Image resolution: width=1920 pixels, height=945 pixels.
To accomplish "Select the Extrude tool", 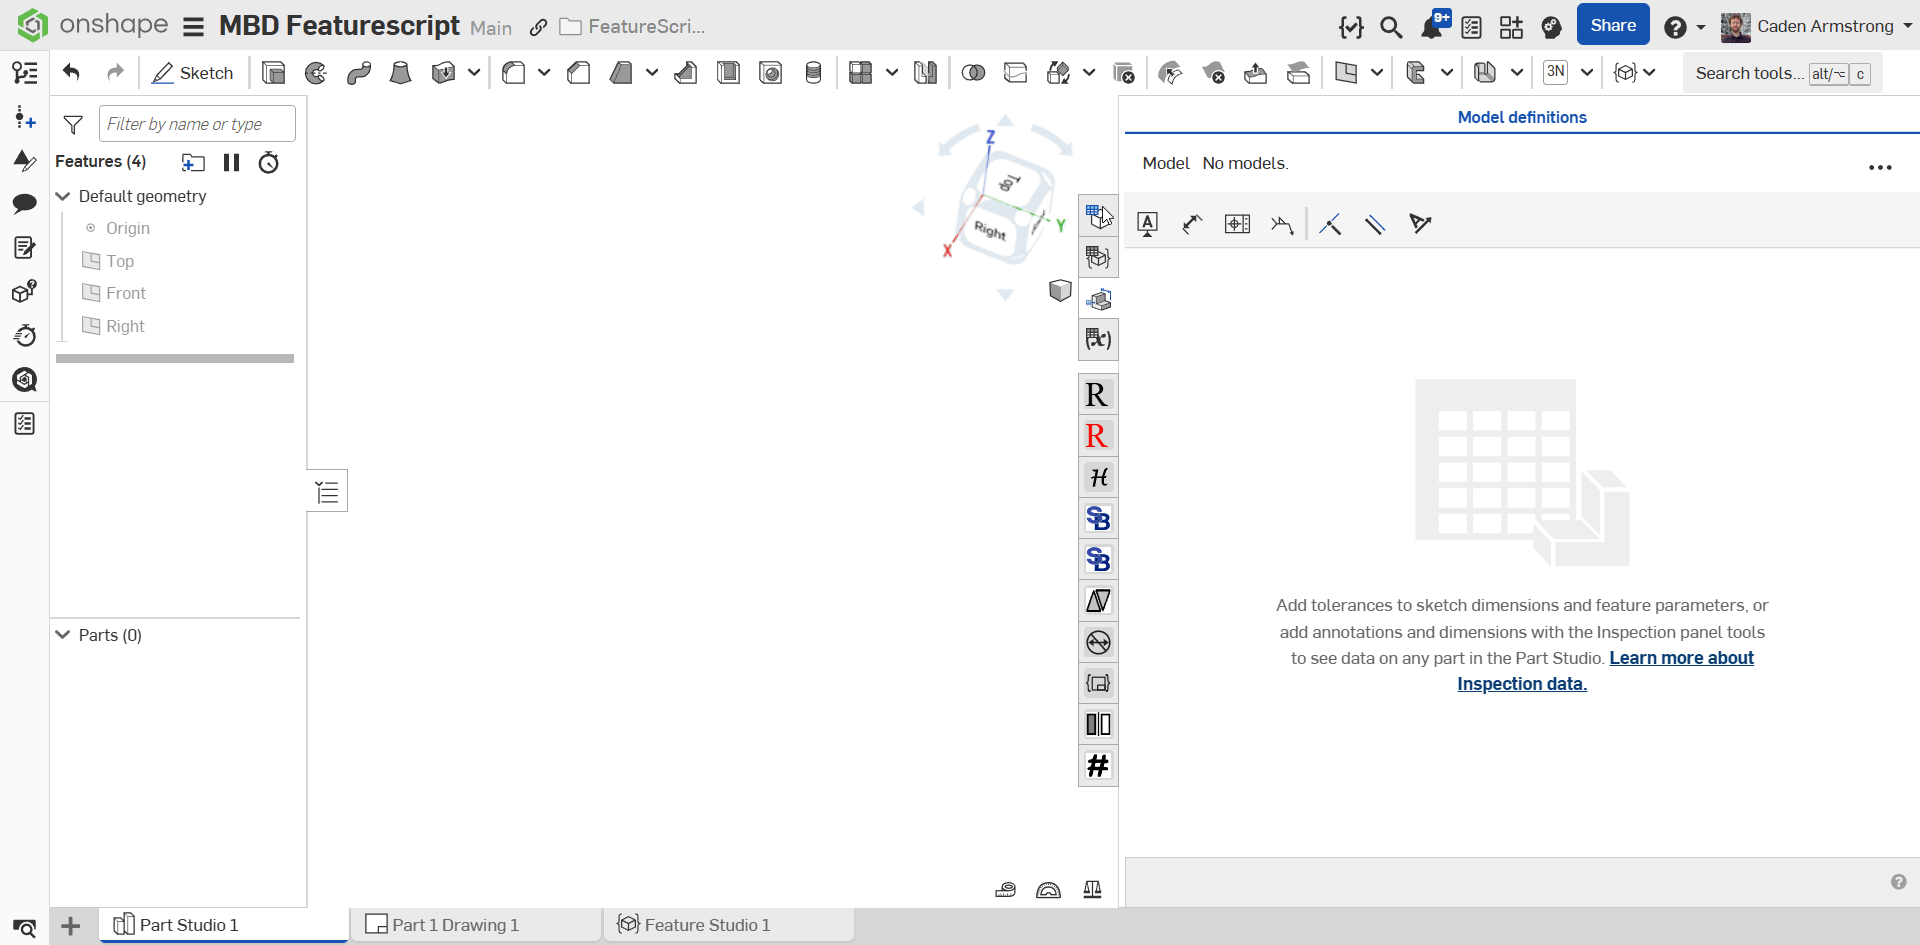I will (x=273, y=73).
